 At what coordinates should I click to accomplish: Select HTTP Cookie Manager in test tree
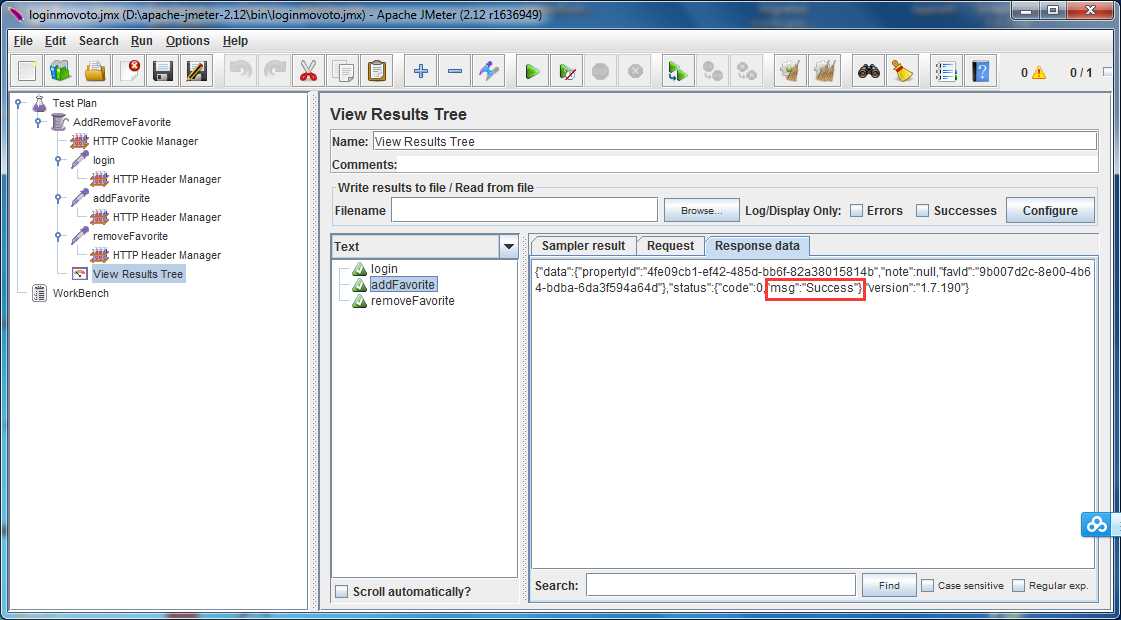tap(145, 142)
